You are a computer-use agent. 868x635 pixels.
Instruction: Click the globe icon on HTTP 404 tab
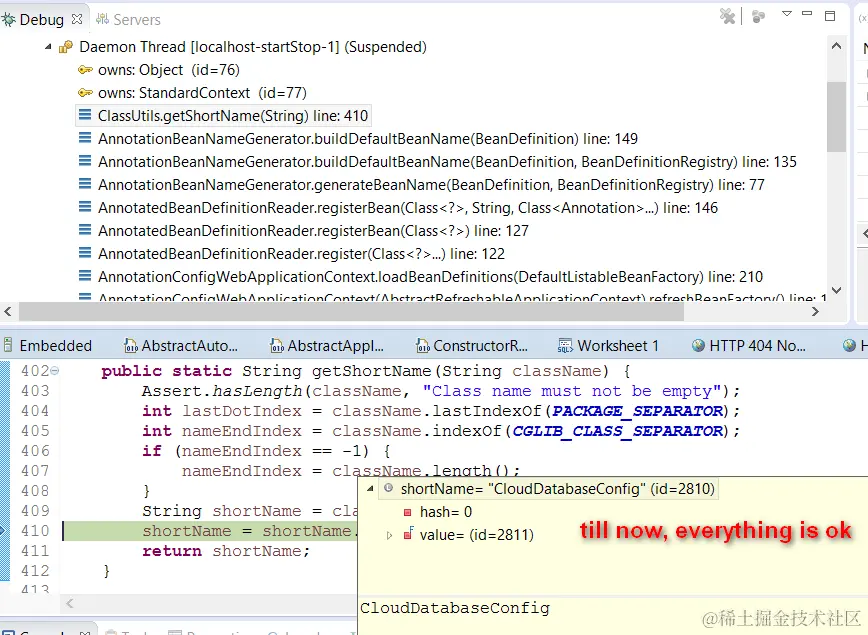(x=699, y=345)
